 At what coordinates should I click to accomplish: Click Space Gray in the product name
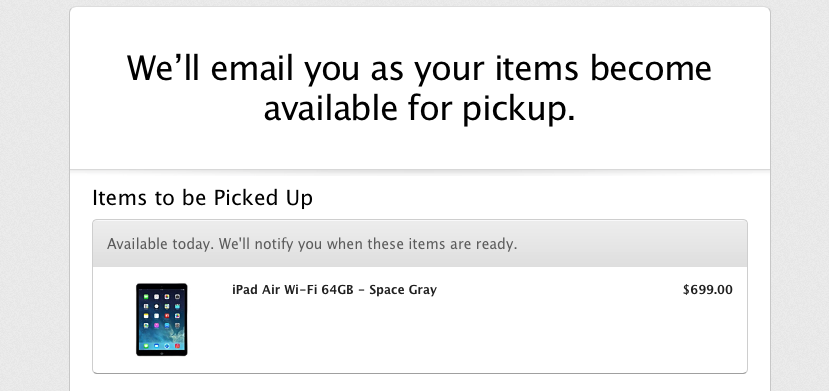(403, 290)
